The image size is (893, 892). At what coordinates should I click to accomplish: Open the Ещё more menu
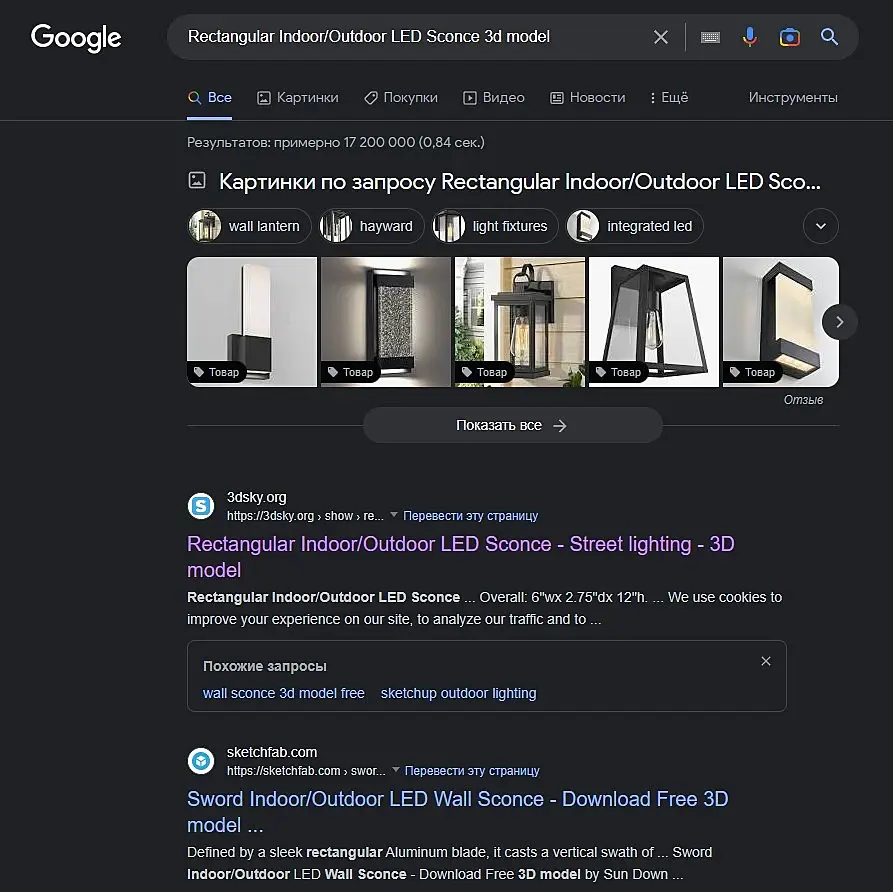669,97
